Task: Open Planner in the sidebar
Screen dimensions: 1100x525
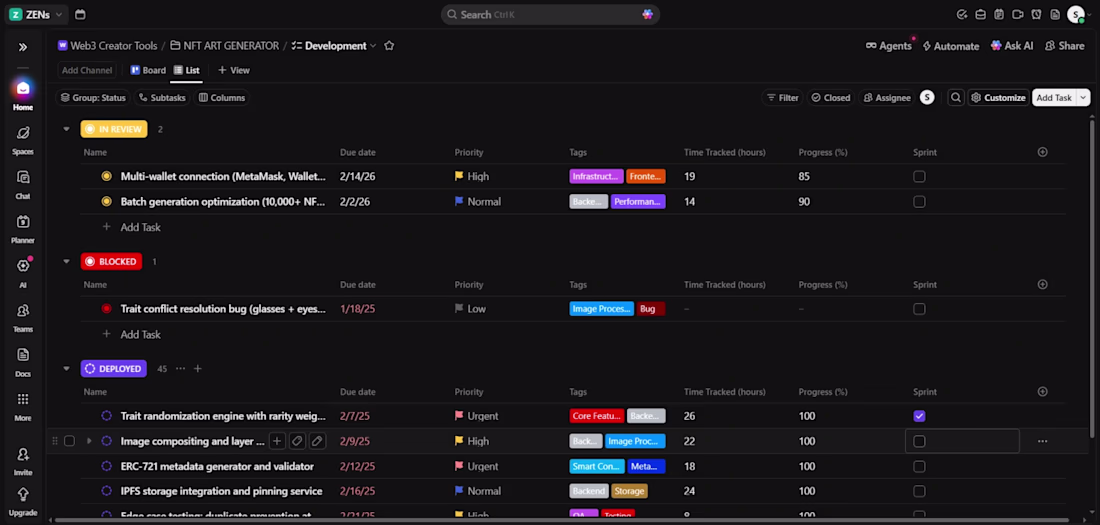Action: [x=22, y=228]
